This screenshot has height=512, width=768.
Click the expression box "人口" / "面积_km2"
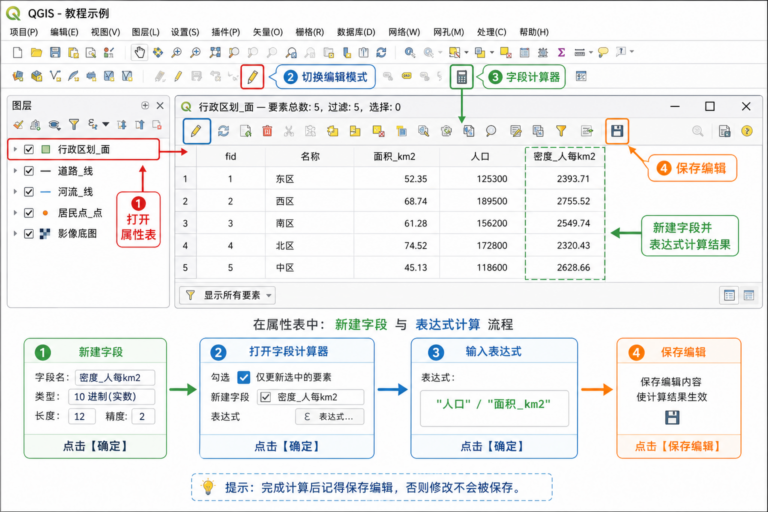coord(494,408)
